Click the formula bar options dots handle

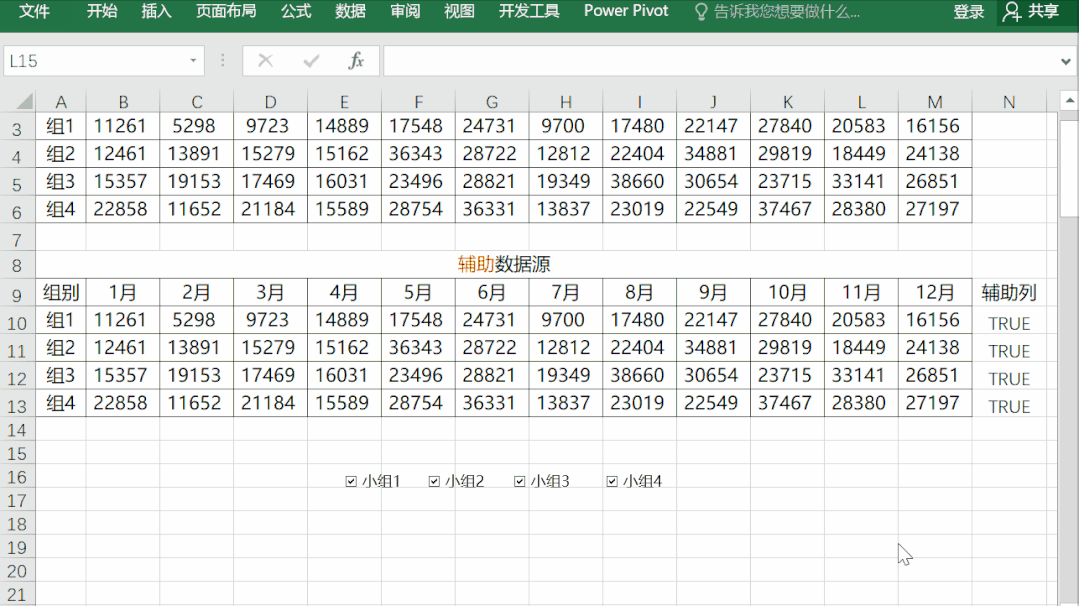(222, 61)
